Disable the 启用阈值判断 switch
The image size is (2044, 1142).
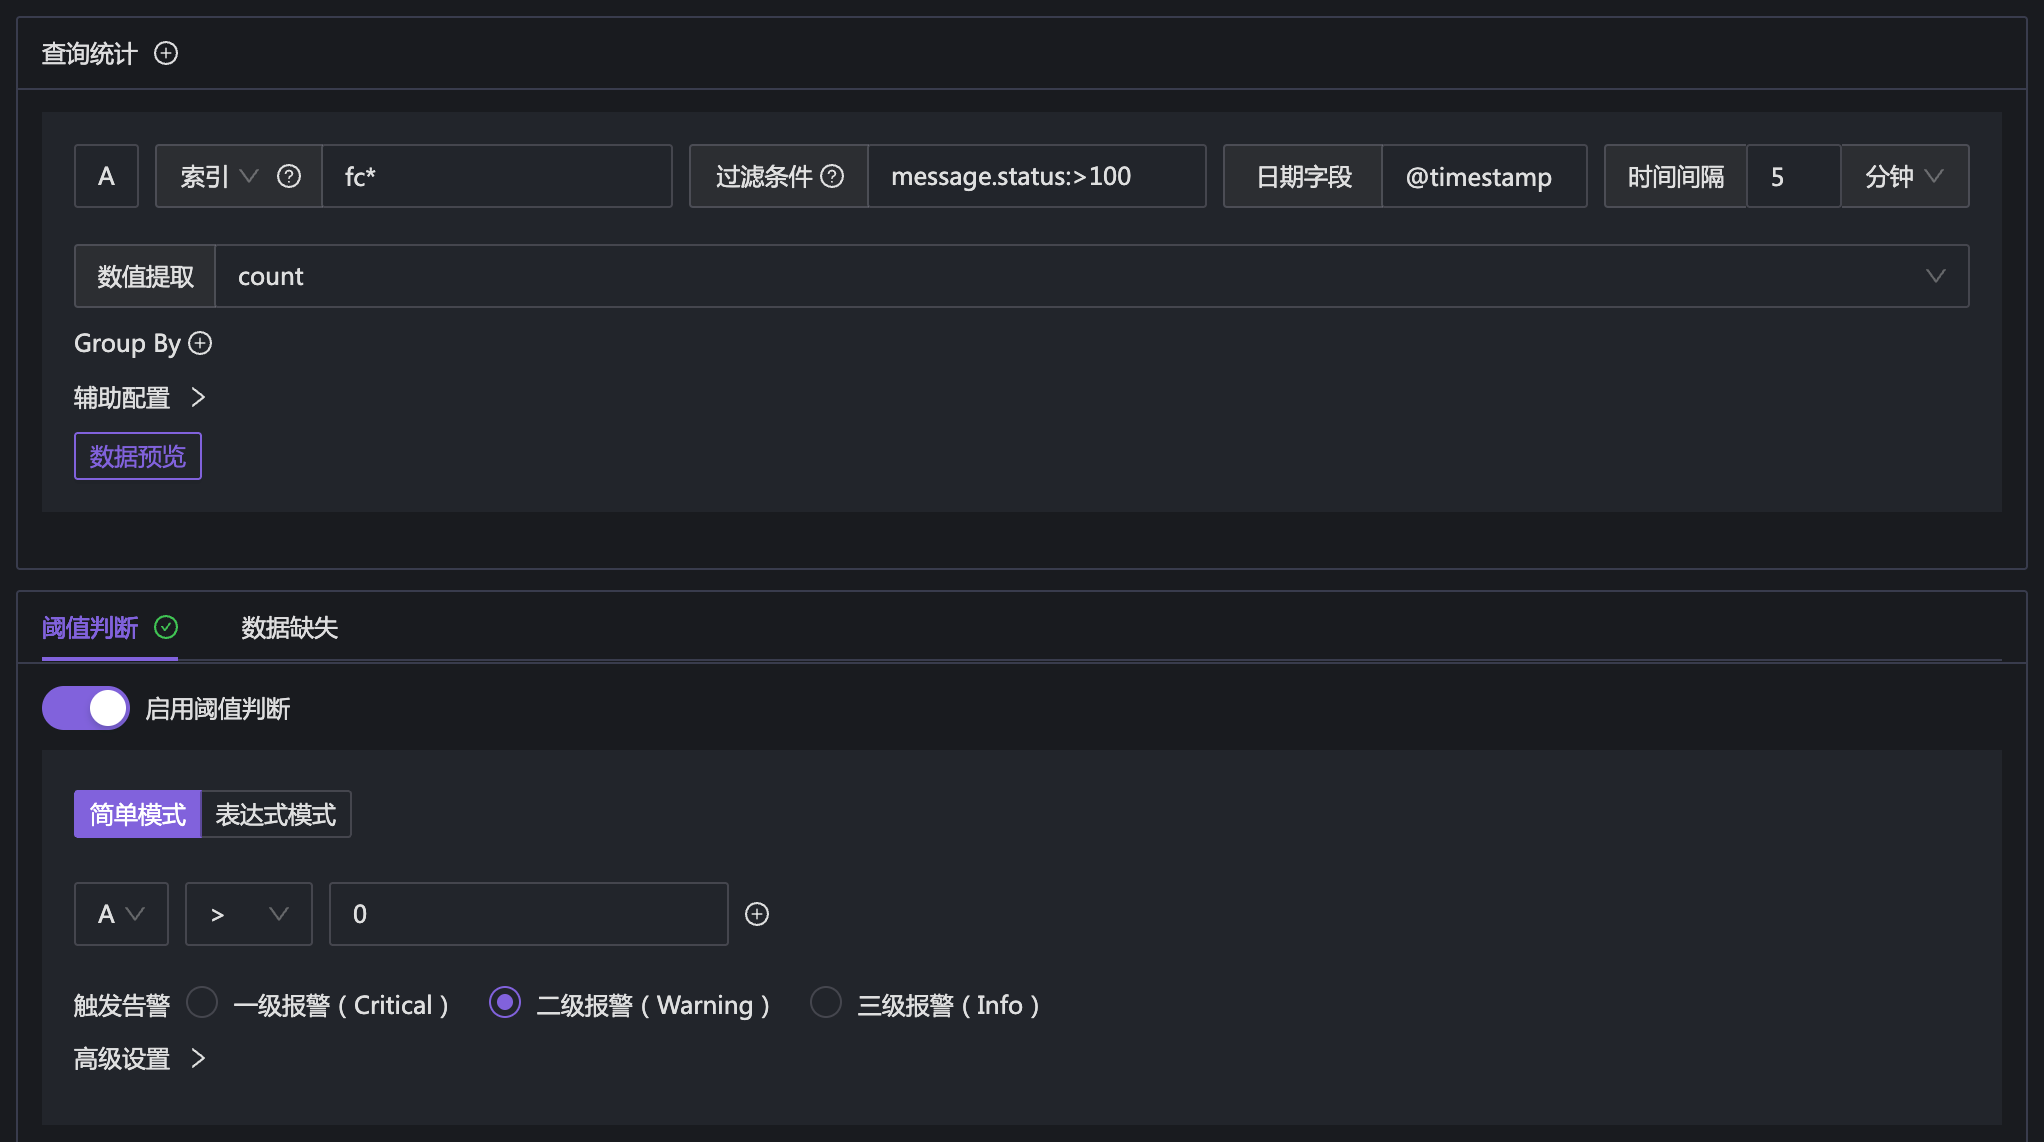coord(85,707)
